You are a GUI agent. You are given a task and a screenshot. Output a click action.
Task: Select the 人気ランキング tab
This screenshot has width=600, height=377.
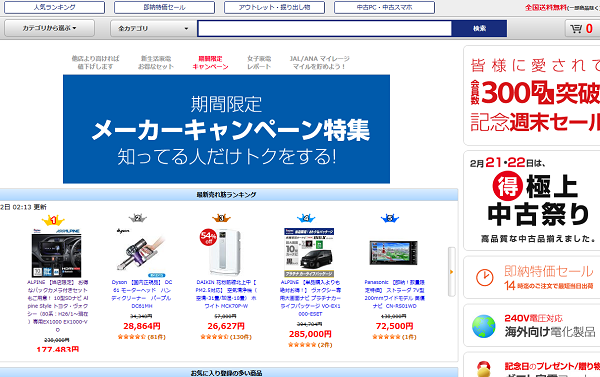[54, 7]
